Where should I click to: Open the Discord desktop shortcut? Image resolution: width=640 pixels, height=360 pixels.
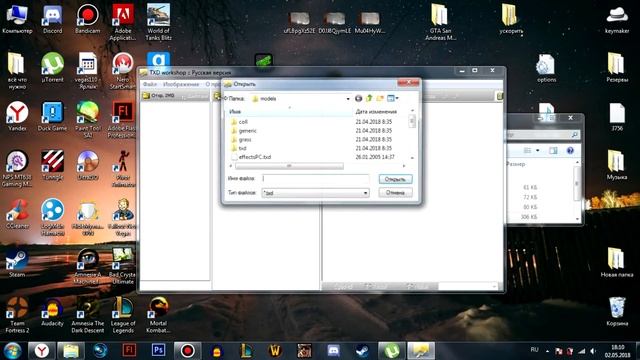(x=52, y=19)
